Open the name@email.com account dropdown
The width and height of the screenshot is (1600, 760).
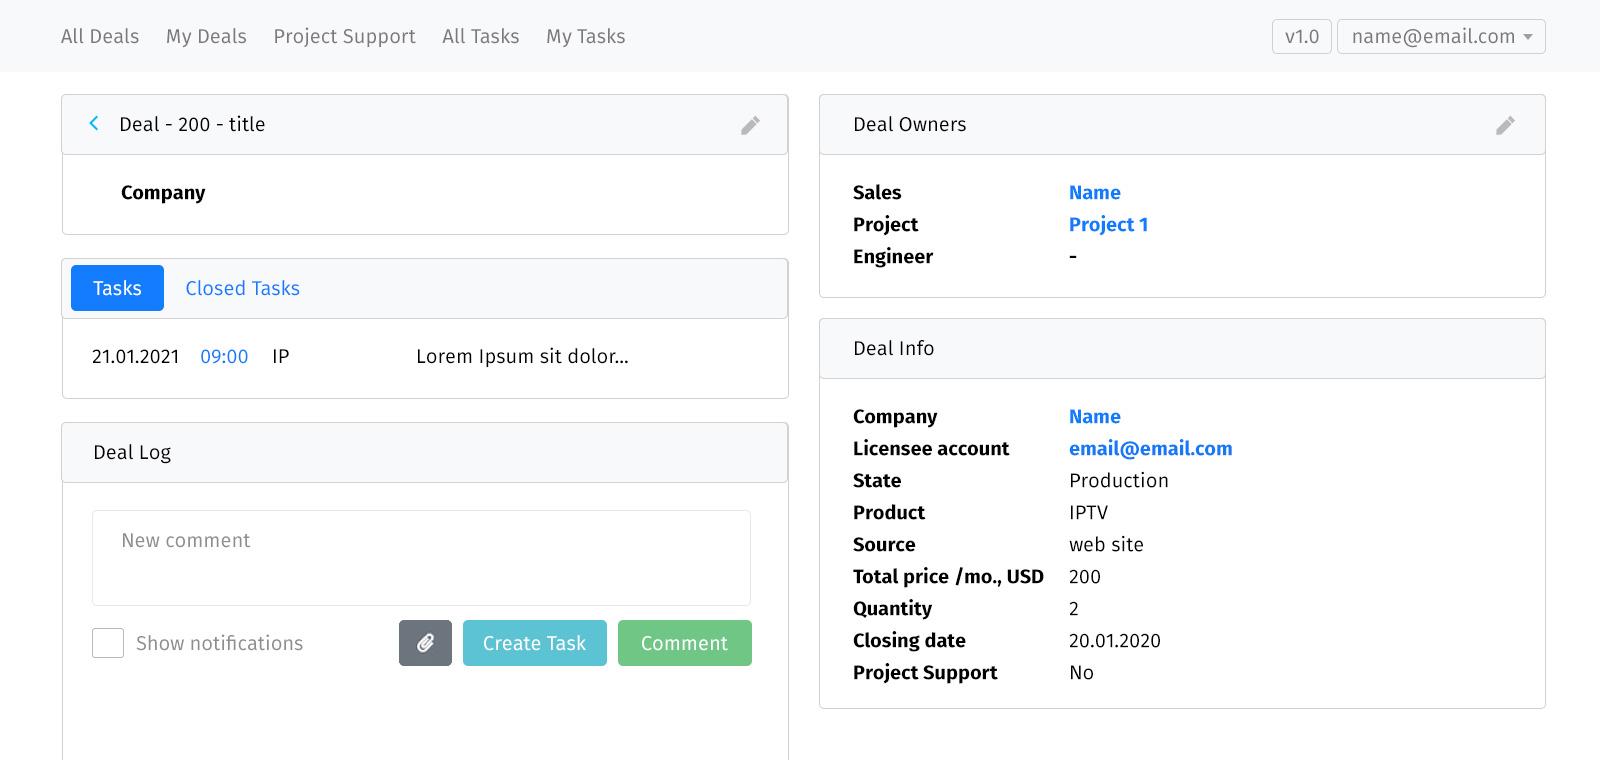click(x=1440, y=37)
